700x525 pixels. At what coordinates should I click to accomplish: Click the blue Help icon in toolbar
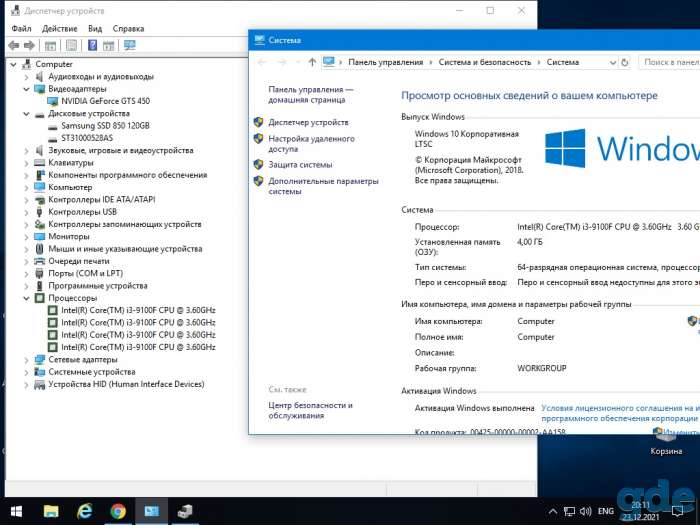pyautogui.click(x=92, y=45)
